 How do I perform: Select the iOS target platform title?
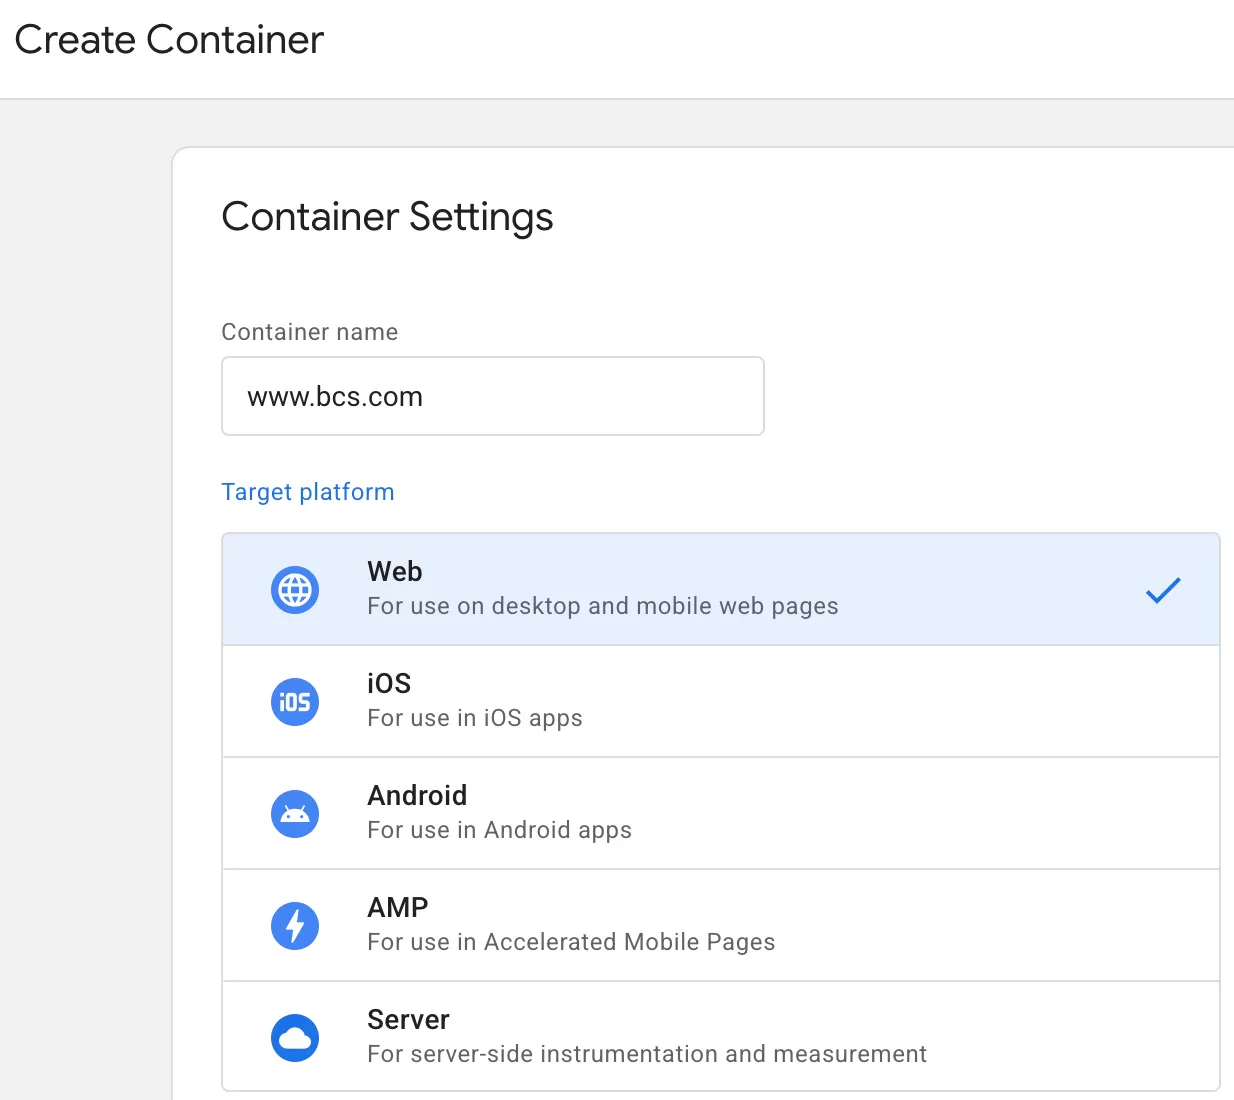[389, 684]
